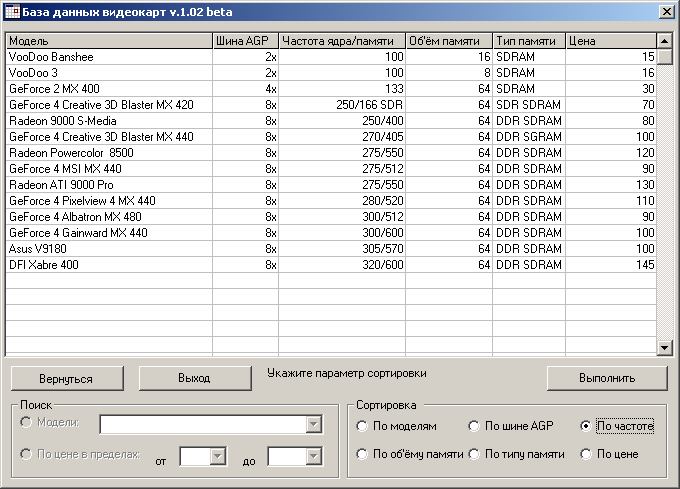Select the 'По моделям' sort option
680x489 pixels.
(362, 426)
